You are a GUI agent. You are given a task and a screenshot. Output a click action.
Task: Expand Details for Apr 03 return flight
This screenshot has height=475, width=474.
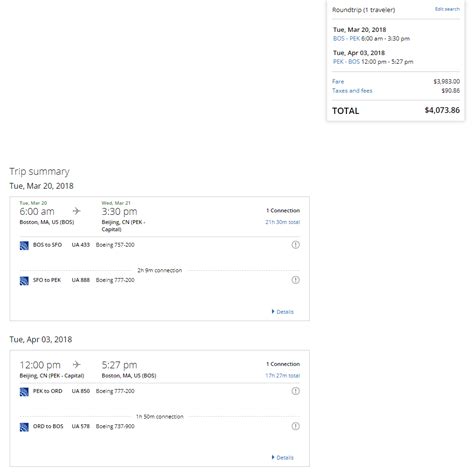[283, 458]
